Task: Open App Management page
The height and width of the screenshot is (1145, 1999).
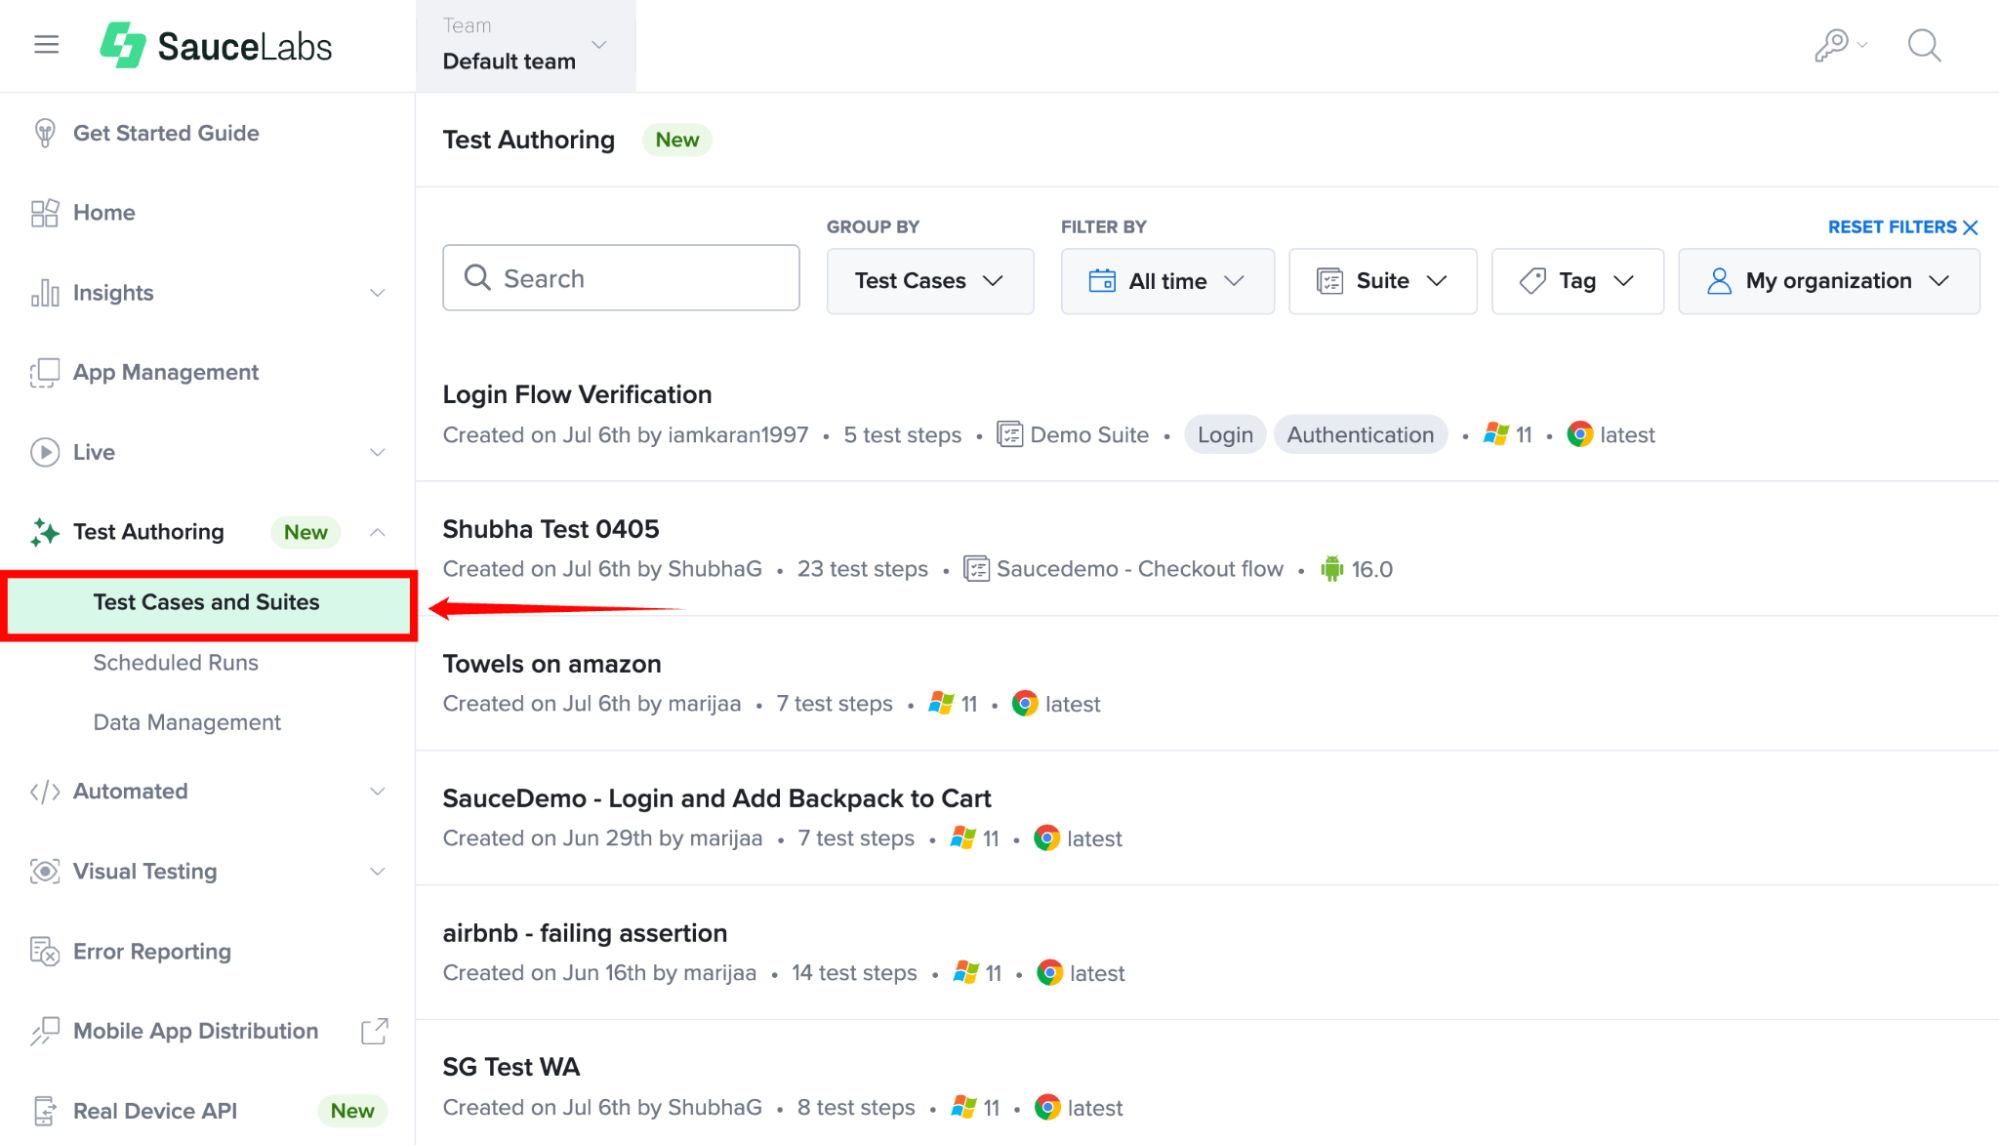Action: click(x=166, y=373)
